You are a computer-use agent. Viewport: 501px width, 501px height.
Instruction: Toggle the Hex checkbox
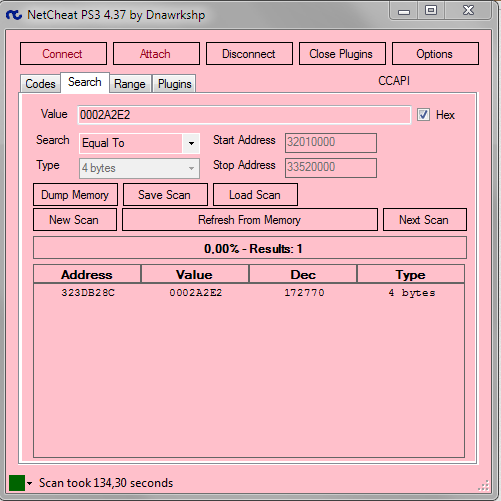pyautogui.click(x=423, y=115)
